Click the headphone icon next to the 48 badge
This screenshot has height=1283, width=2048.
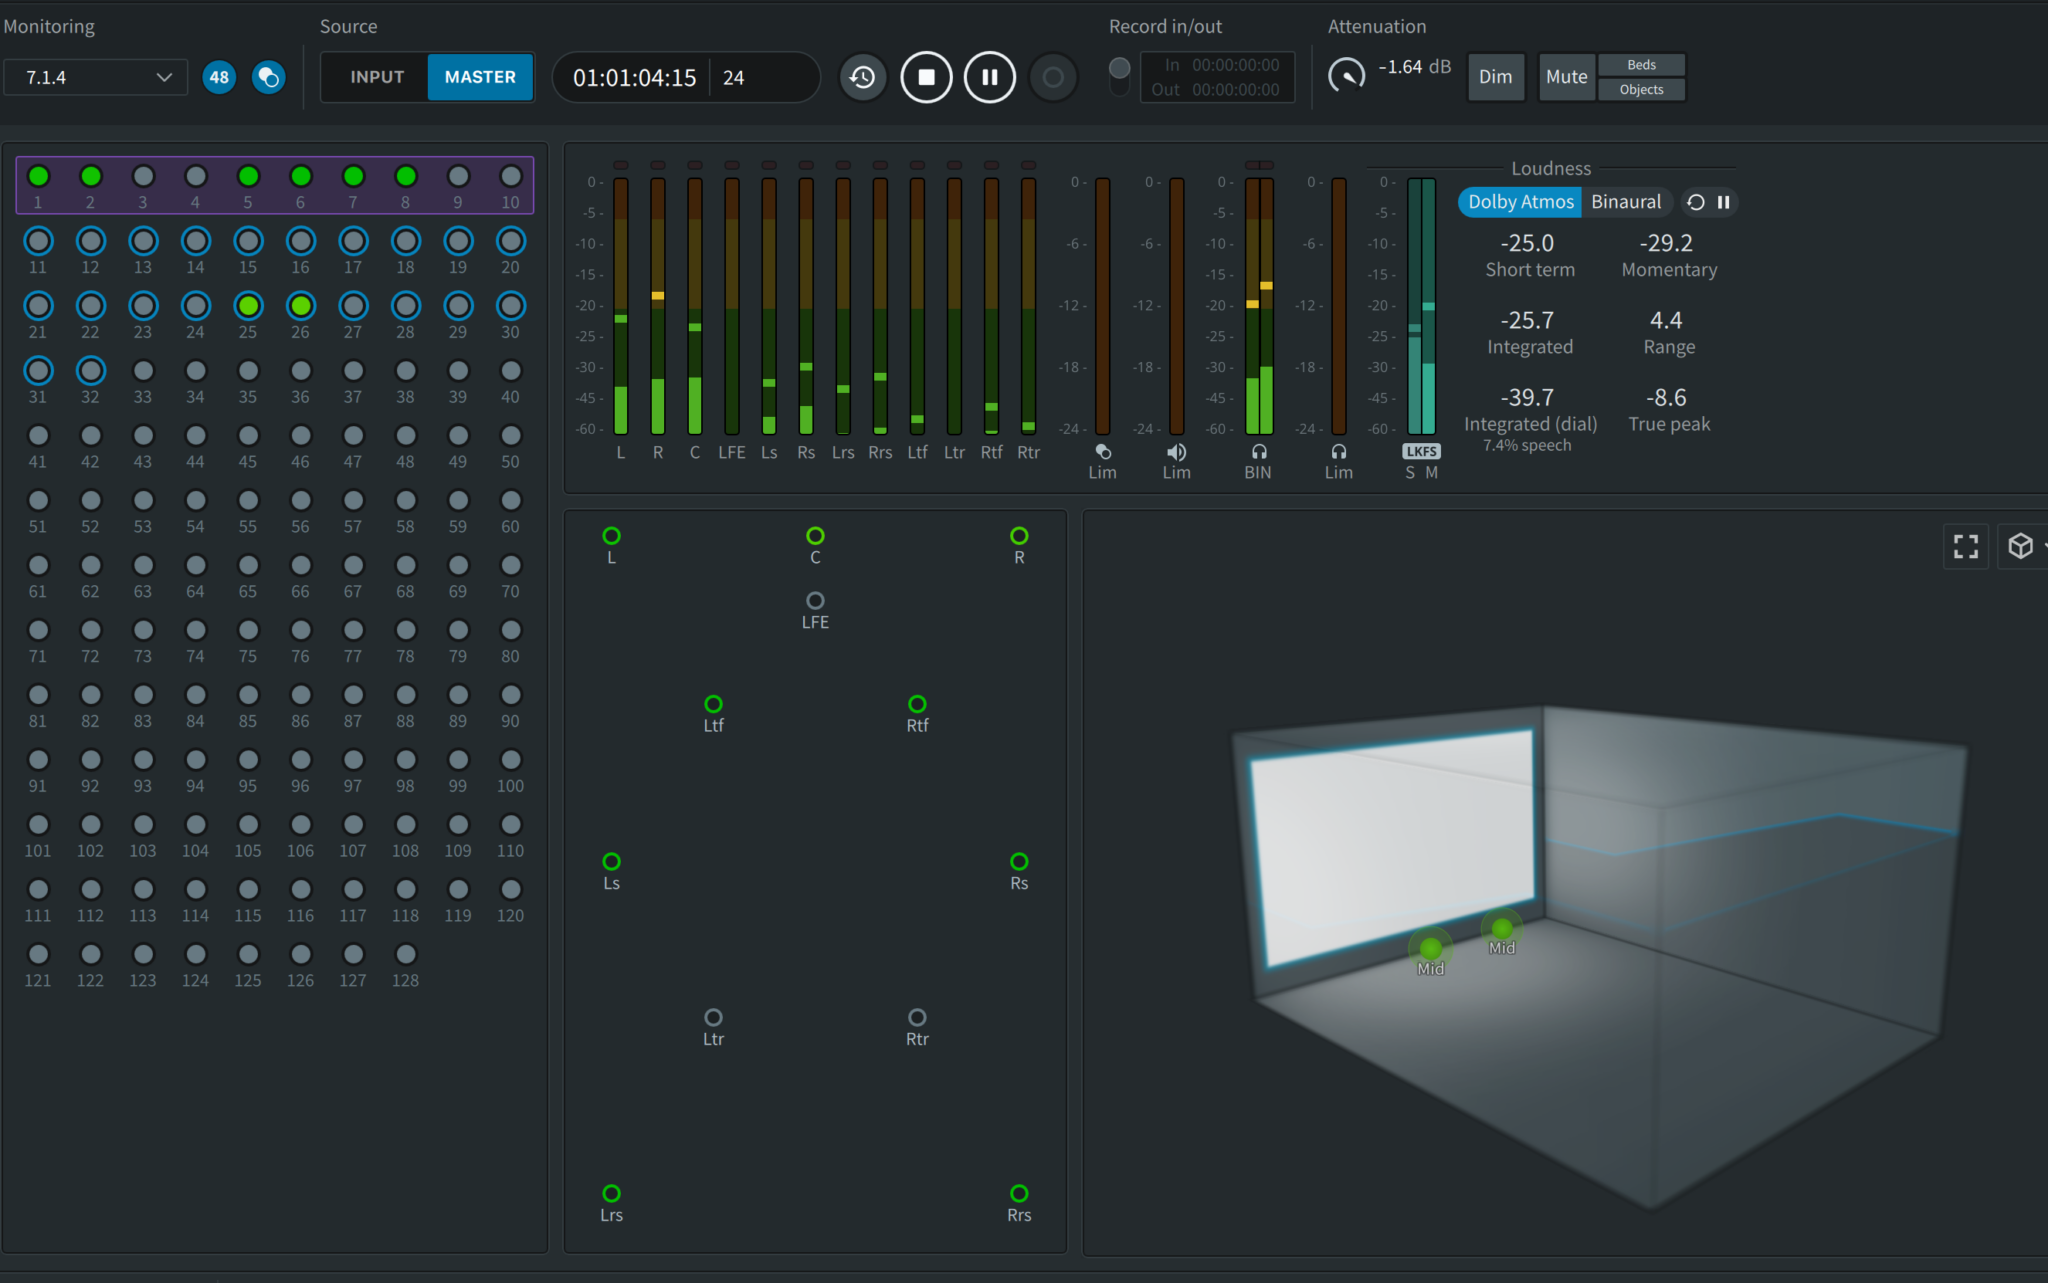(267, 77)
